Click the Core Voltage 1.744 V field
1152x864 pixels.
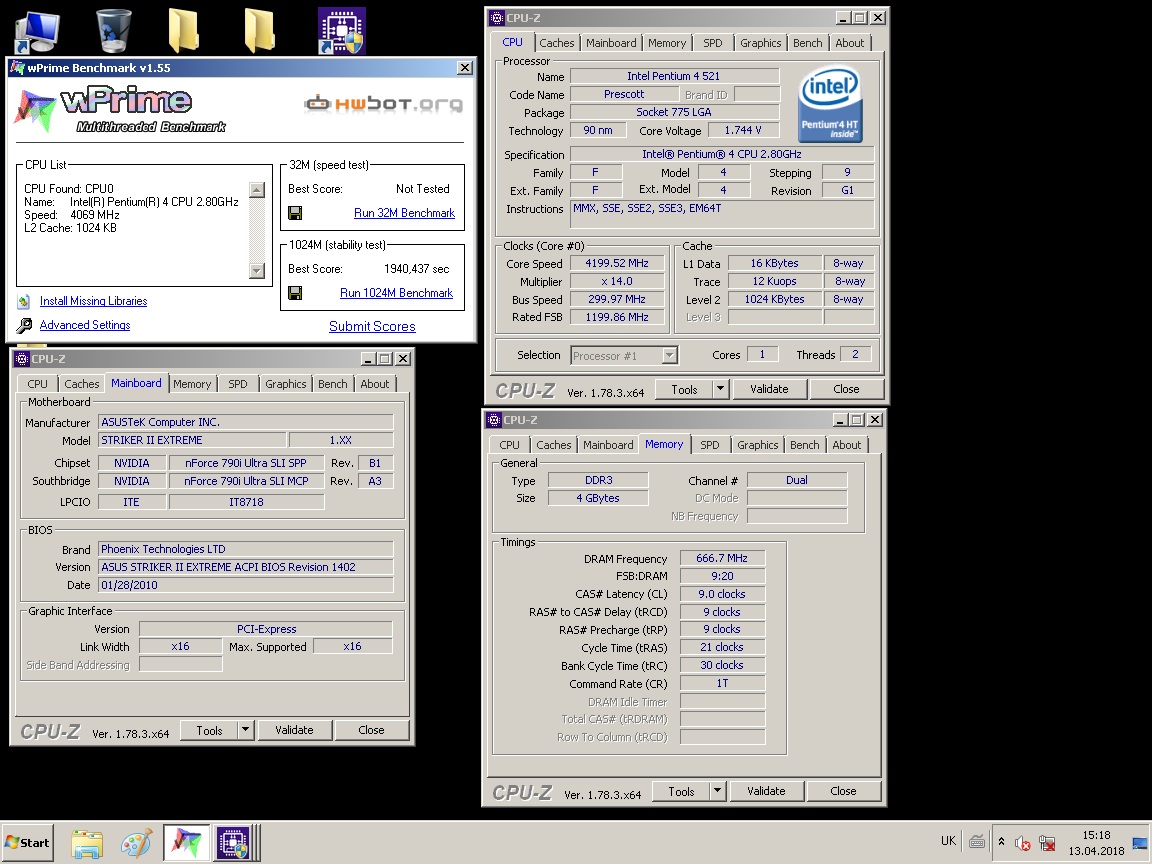point(742,130)
